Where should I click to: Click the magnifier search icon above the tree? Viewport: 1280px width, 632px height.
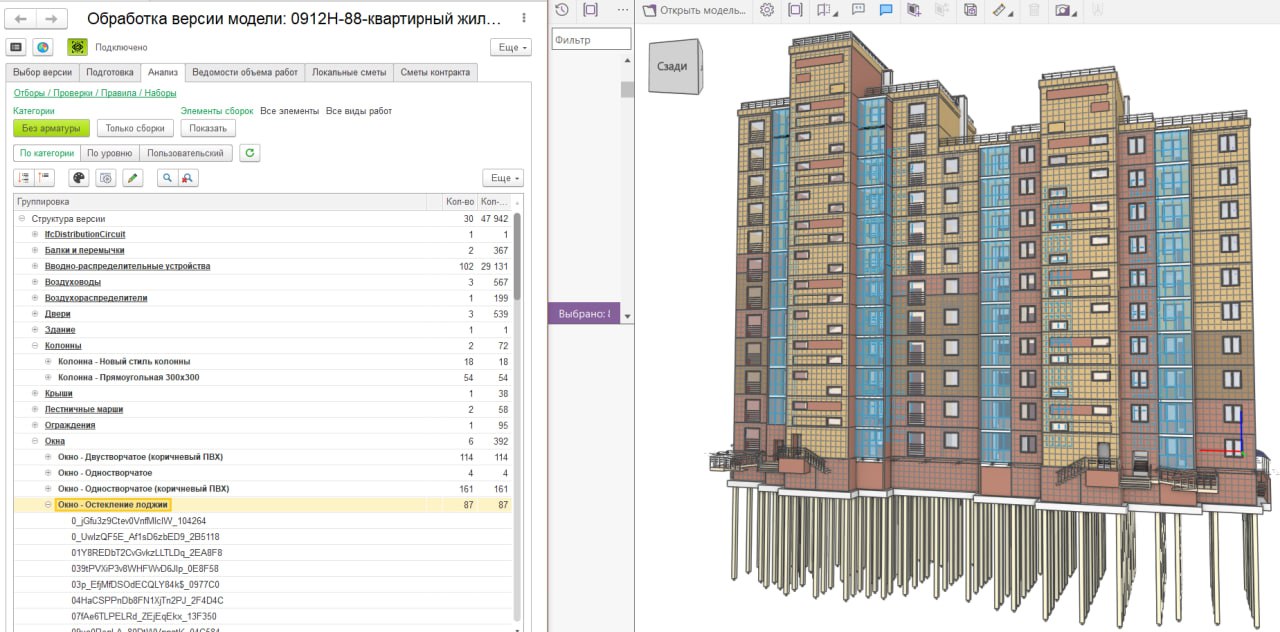click(166, 178)
